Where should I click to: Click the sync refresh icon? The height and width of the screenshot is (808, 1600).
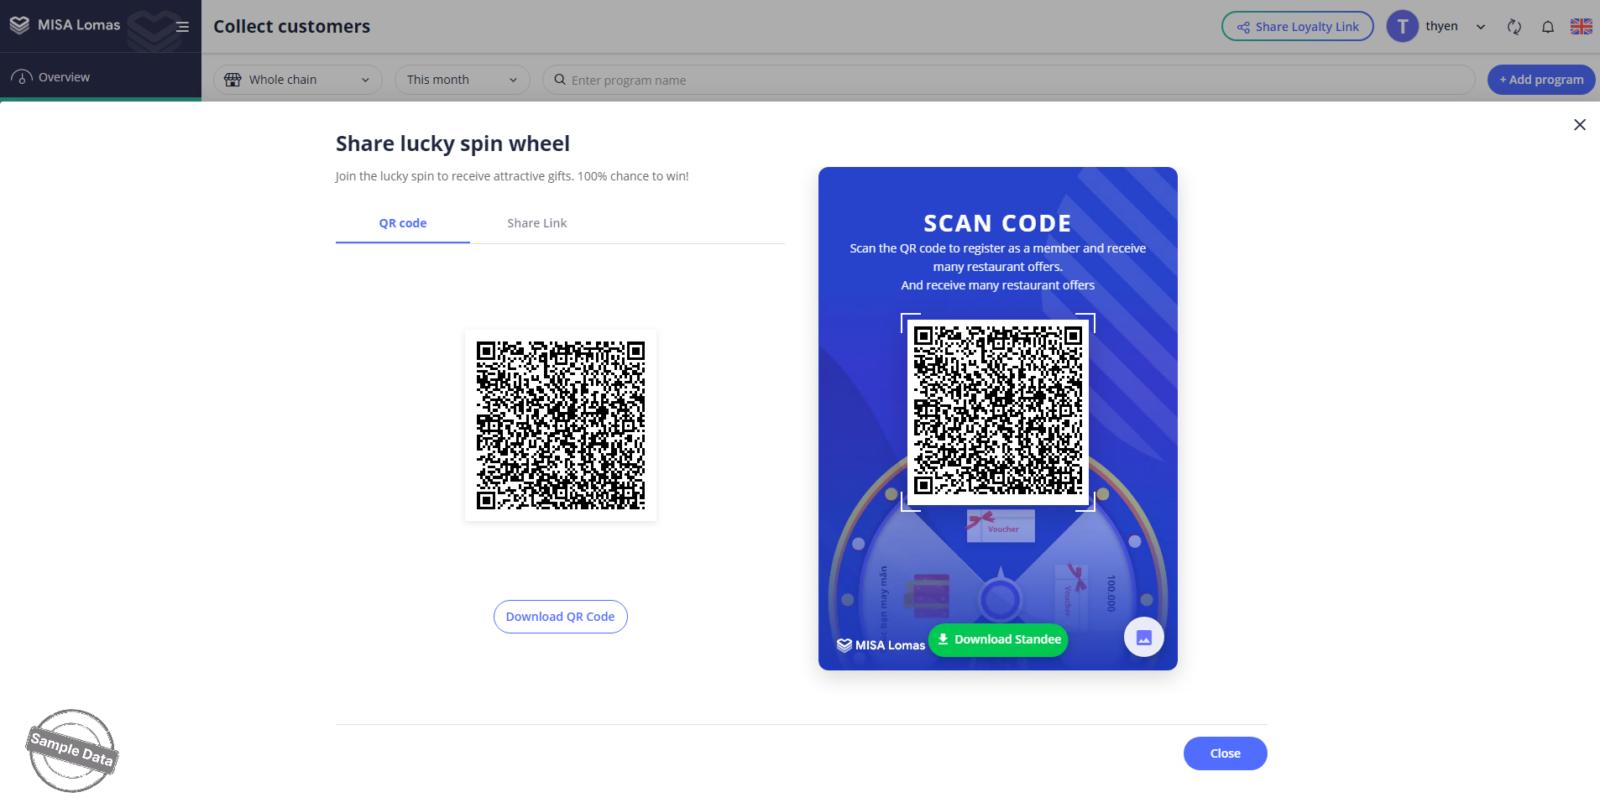[x=1514, y=27]
